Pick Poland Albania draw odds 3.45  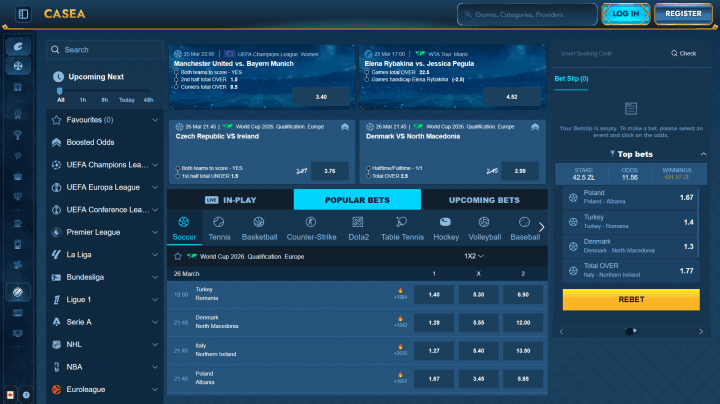478,379
